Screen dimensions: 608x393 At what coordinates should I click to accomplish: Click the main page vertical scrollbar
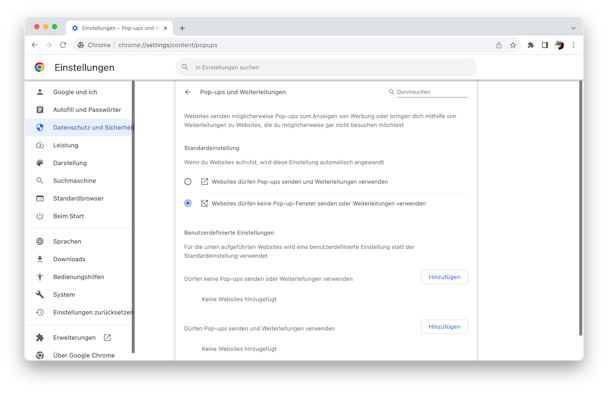pos(580,208)
